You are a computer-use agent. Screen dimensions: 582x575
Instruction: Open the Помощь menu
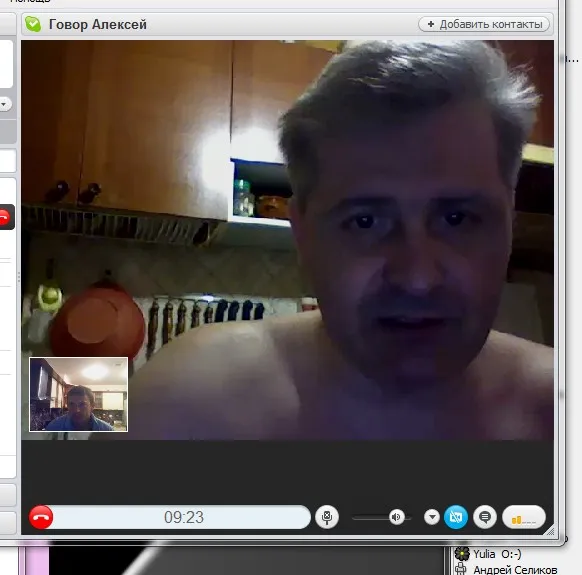coord(30,1)
